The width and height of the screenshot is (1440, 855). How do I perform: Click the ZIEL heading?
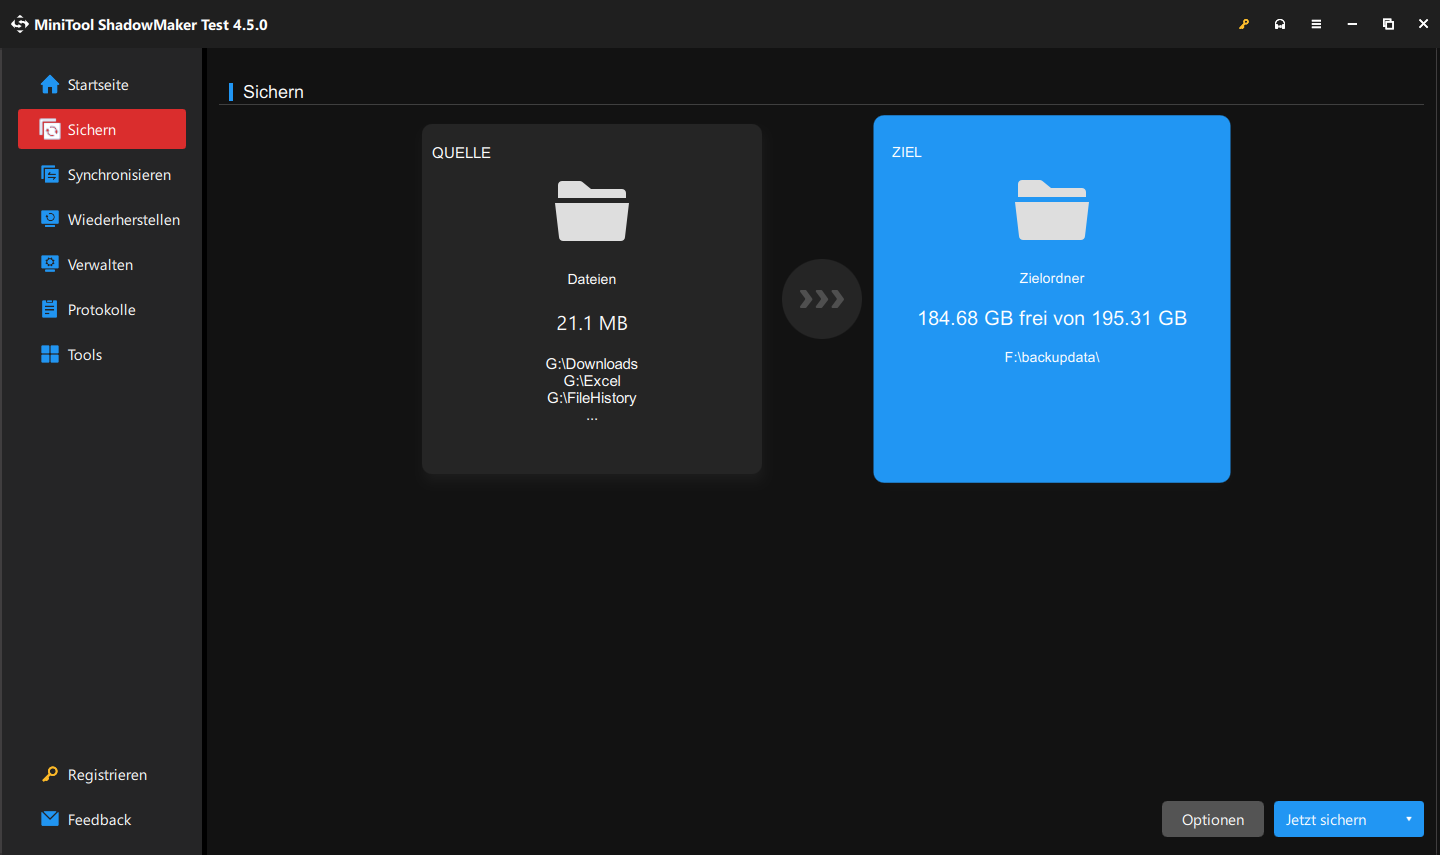point(907,152)
